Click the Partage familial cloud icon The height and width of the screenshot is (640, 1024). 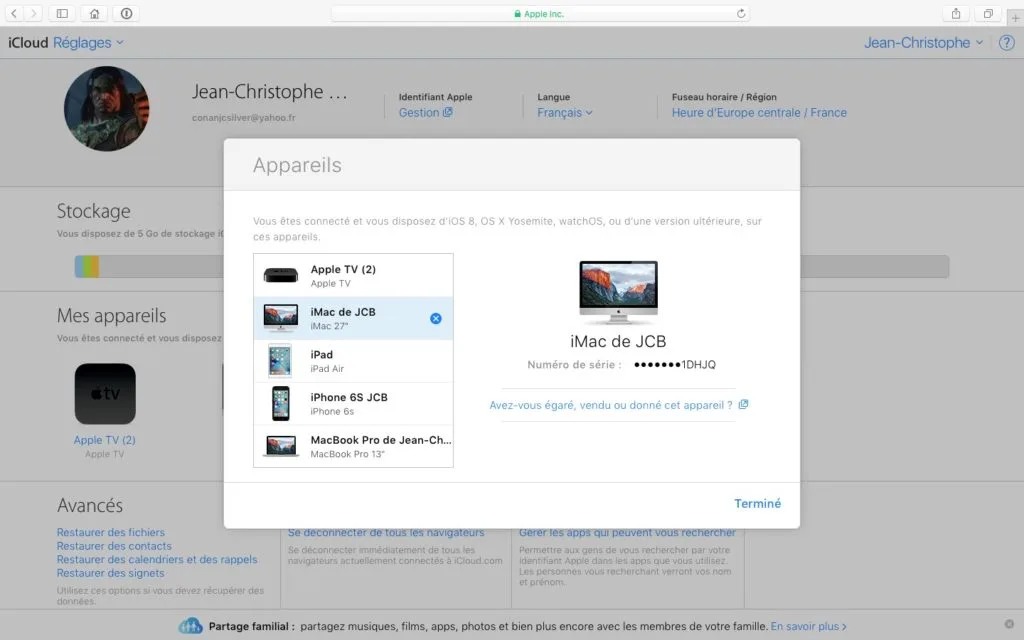191,626
